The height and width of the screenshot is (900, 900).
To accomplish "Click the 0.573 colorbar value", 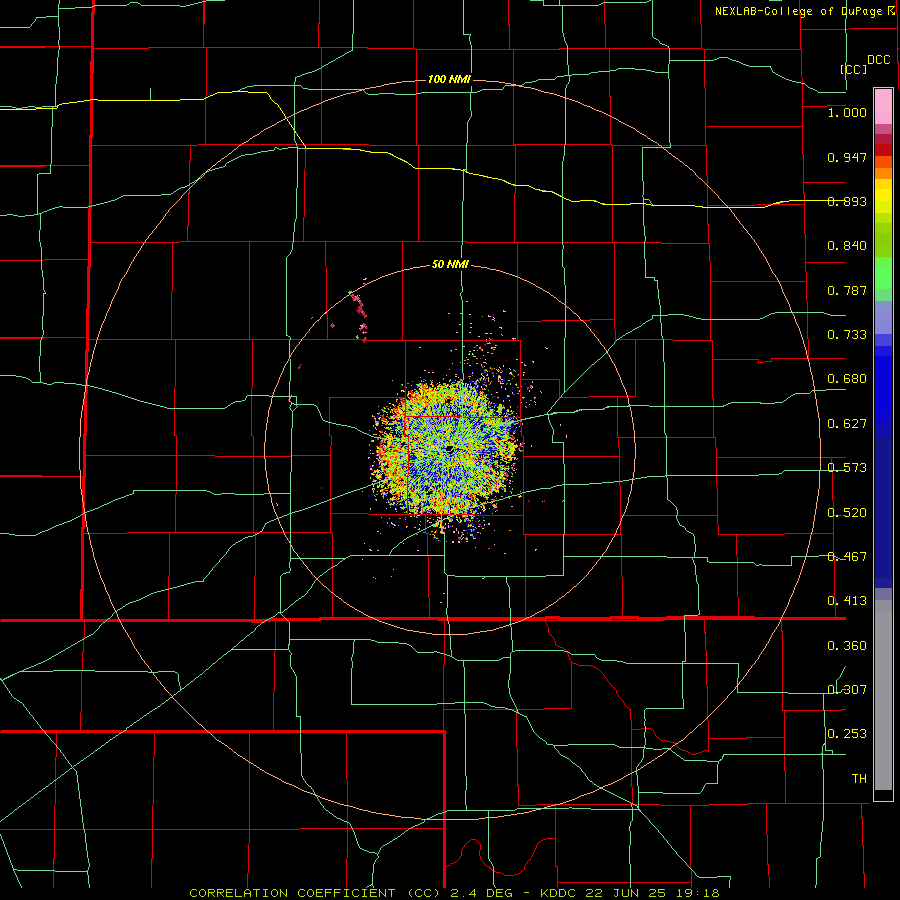I will pyautogui.click(x=847, y=468).
